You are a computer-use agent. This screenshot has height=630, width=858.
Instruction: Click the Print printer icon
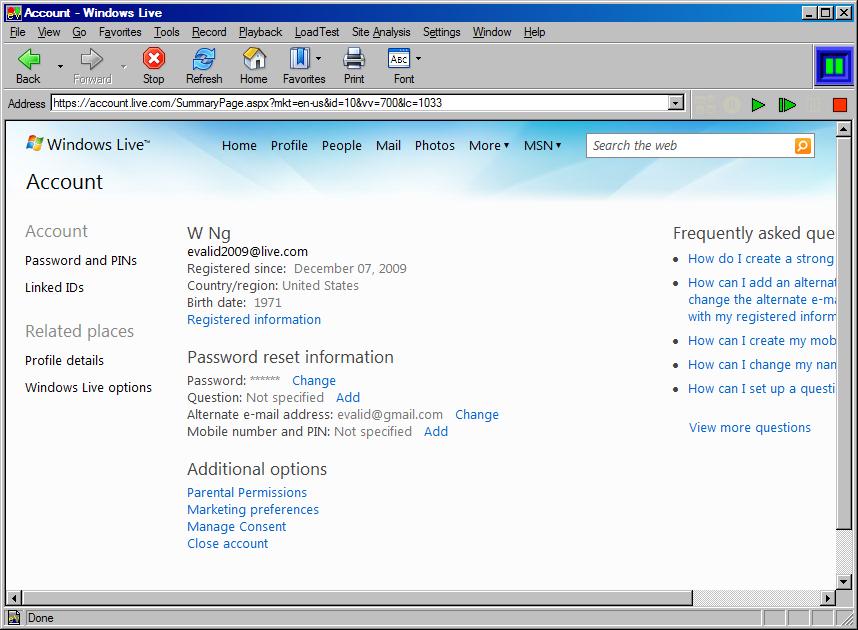(354, 59)
